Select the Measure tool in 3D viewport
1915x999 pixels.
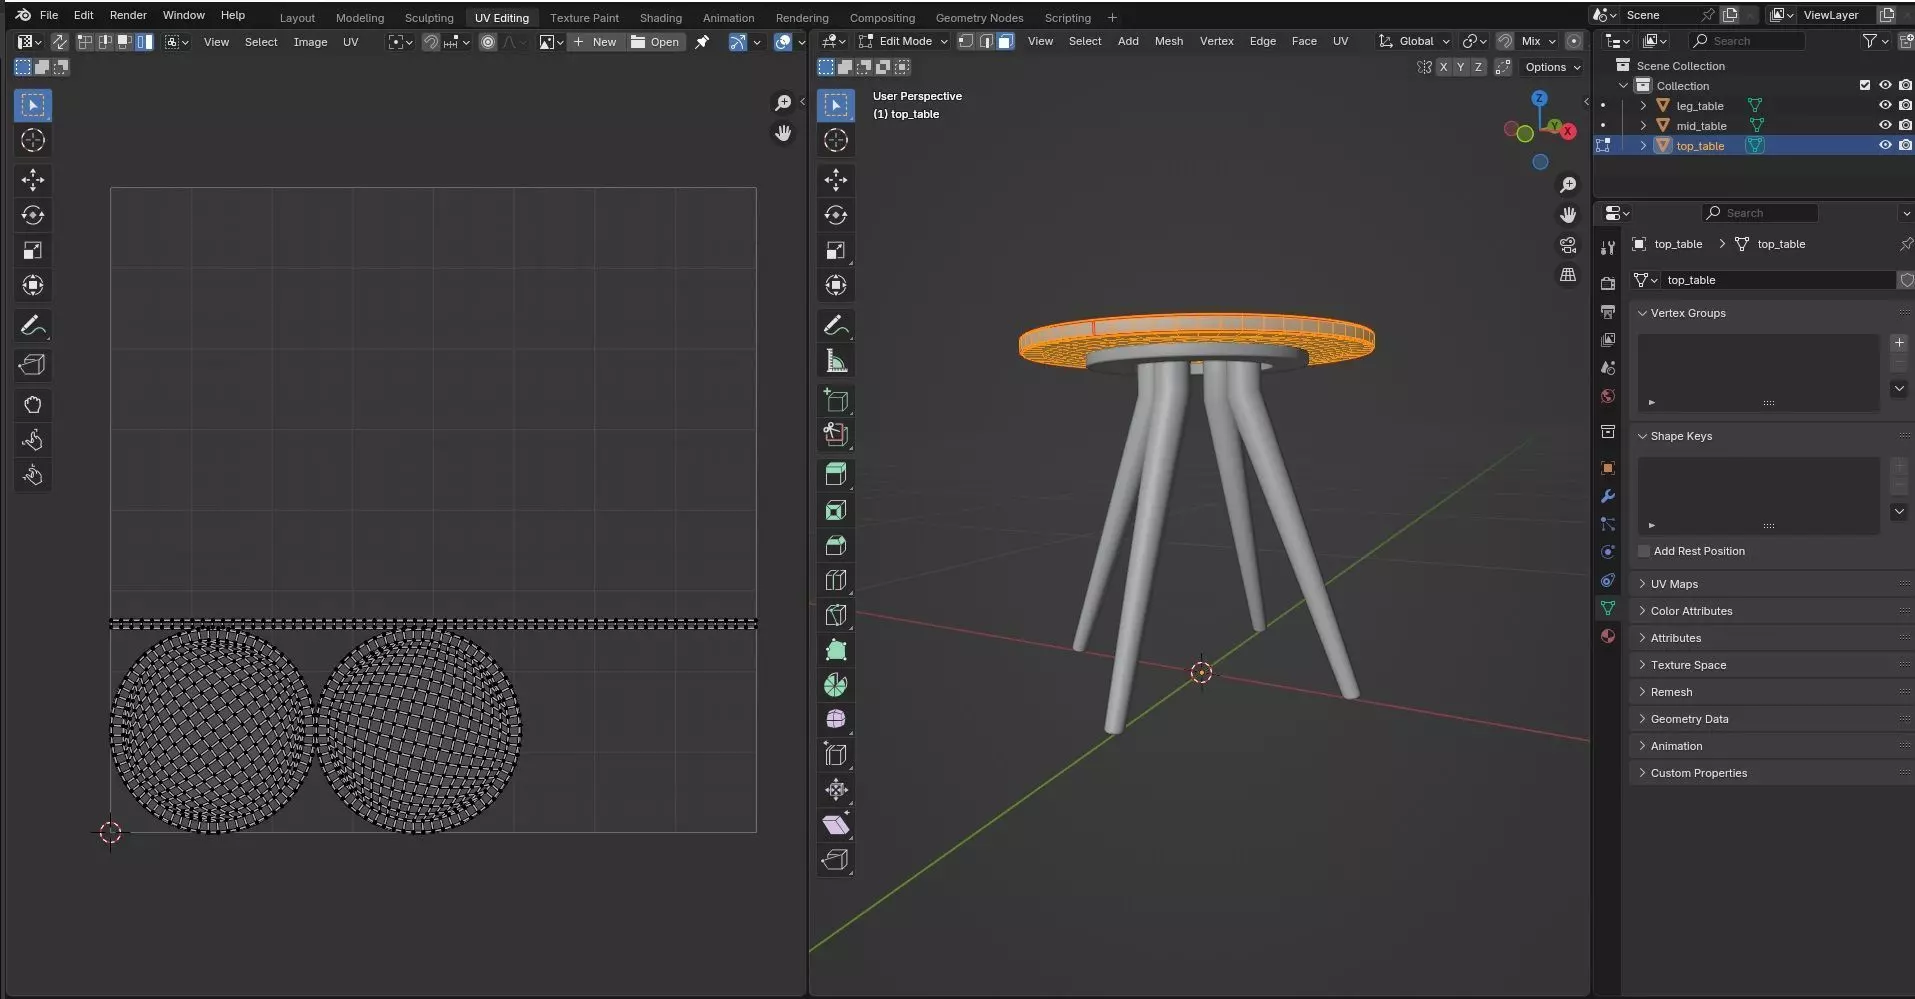(836, 361)
